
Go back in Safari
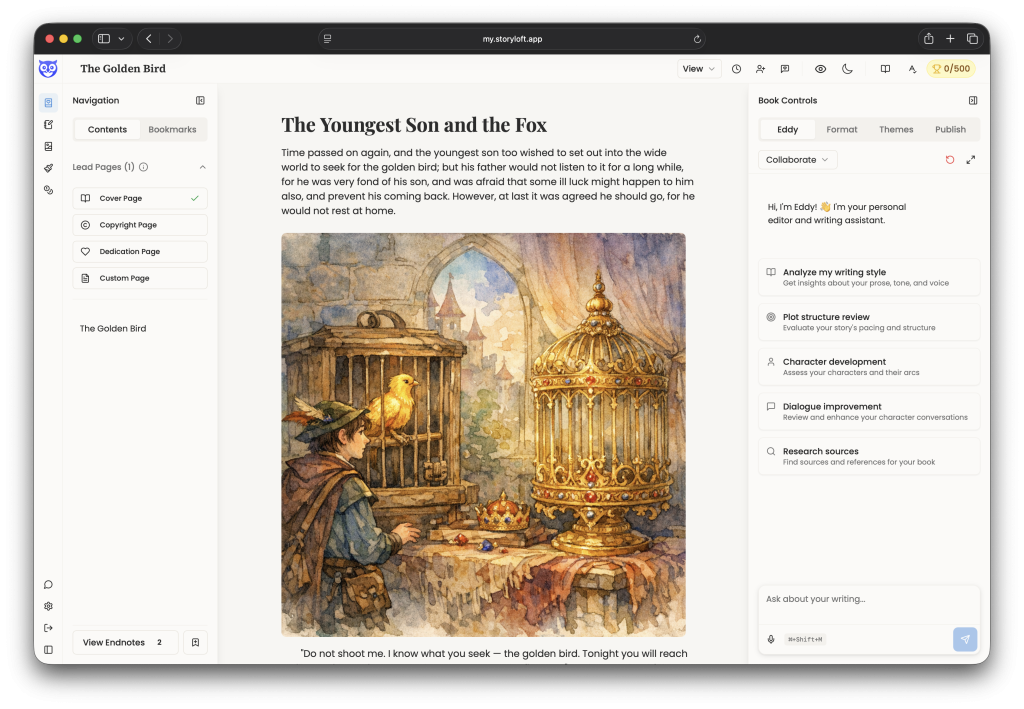(149, 39)
